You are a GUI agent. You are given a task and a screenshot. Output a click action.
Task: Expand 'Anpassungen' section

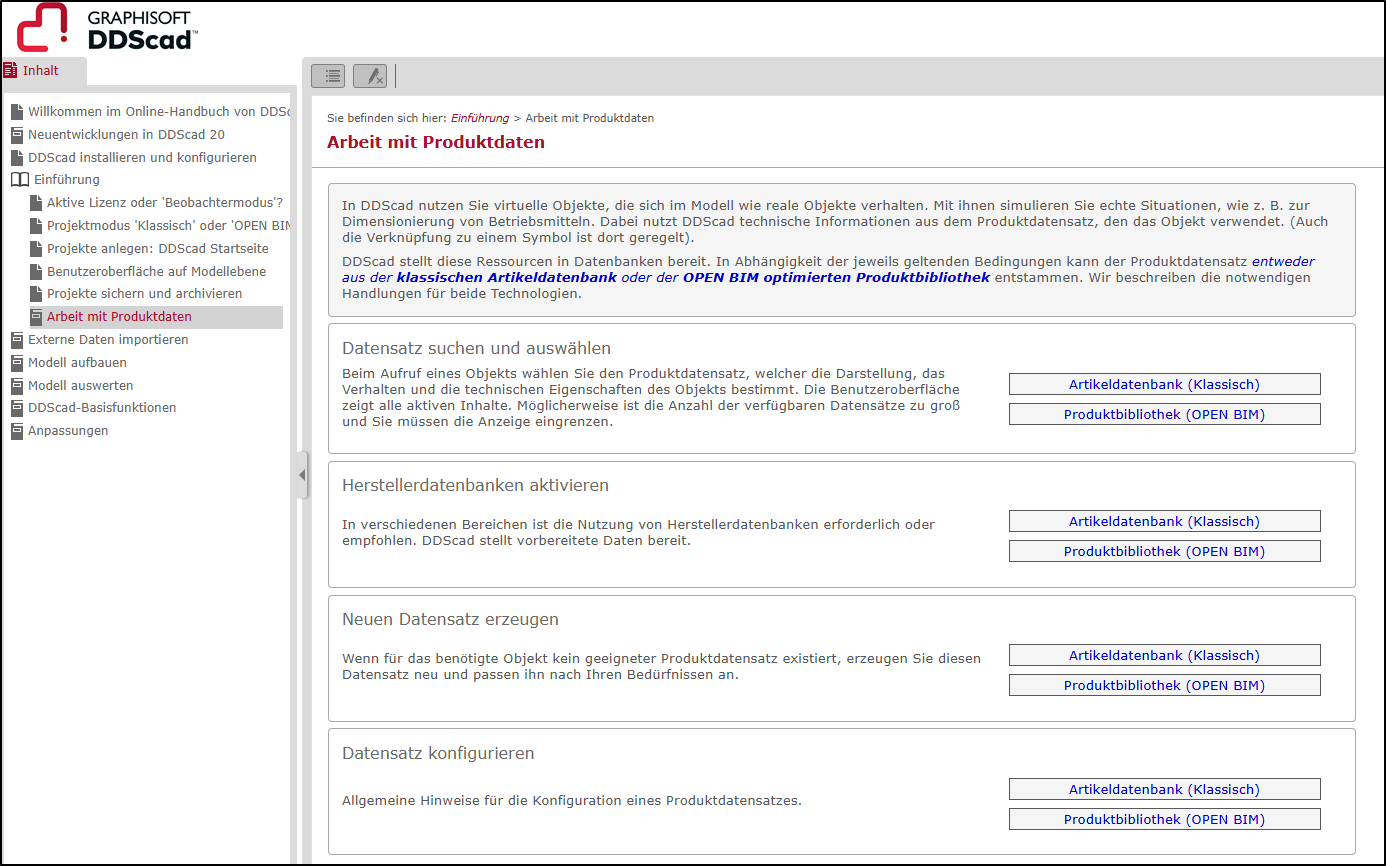pos(59,431)
